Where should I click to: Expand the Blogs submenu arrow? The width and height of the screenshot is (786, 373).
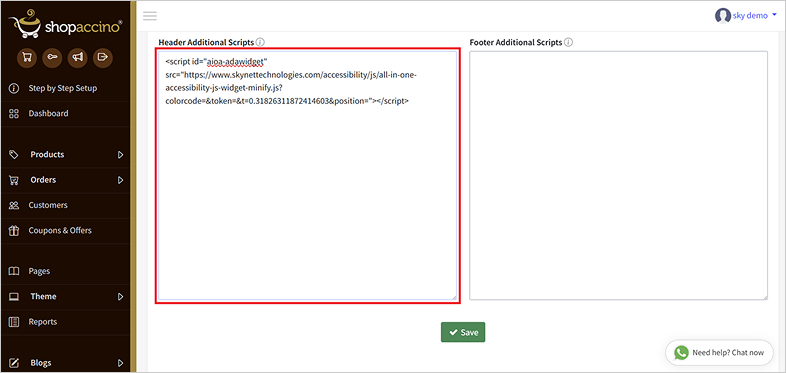coord(120,363)
